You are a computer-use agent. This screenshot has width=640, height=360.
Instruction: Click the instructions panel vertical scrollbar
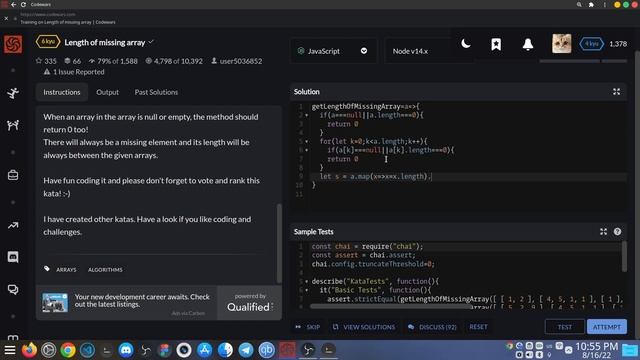click(x=279, y=243)
